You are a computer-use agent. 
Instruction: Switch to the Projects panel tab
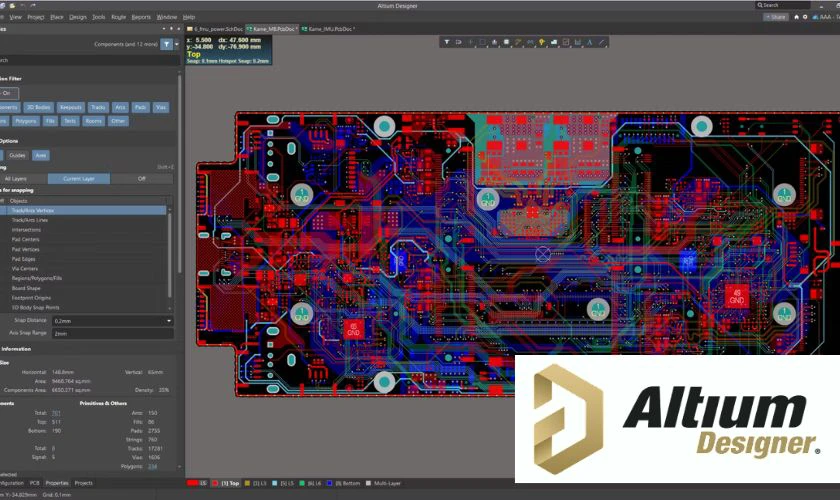pyautogui.click(x=84, y=483)
